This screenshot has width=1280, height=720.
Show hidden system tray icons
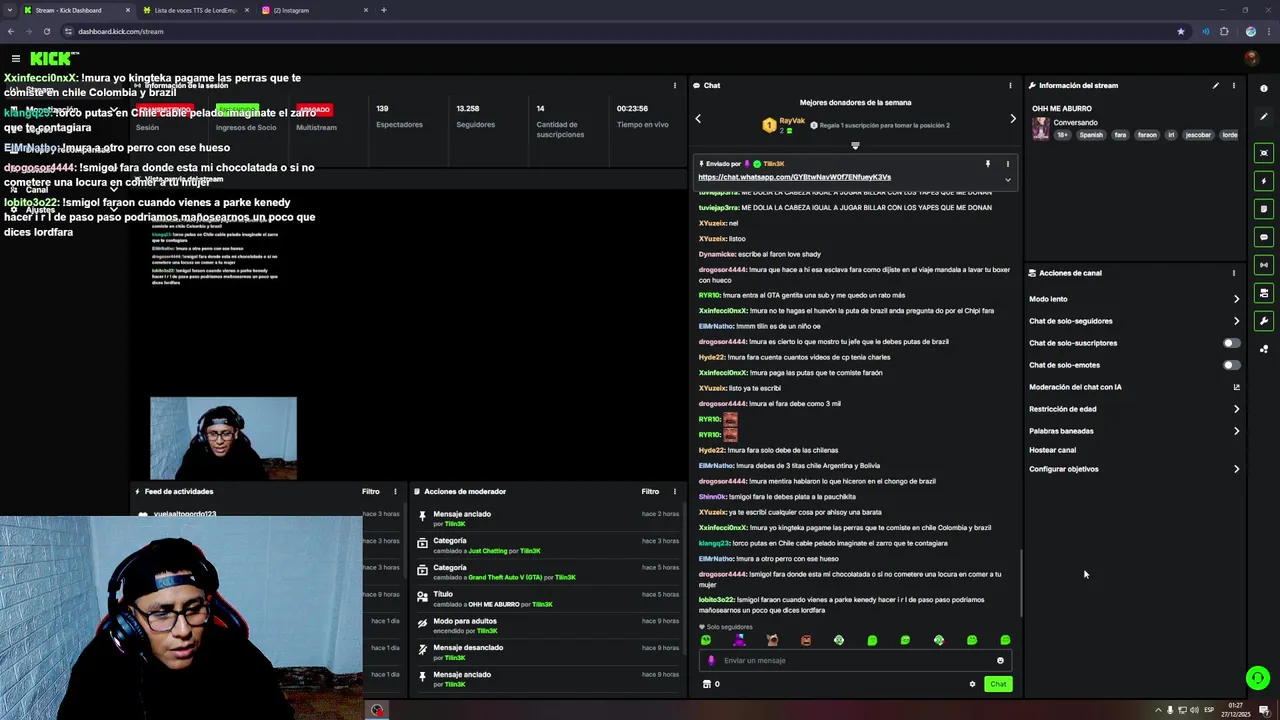1158,710
